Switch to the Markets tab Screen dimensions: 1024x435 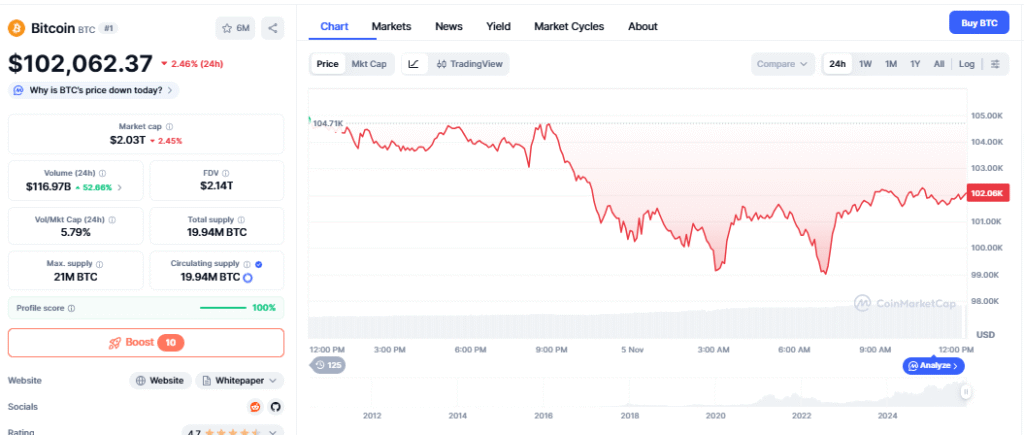tap(391, 26)
